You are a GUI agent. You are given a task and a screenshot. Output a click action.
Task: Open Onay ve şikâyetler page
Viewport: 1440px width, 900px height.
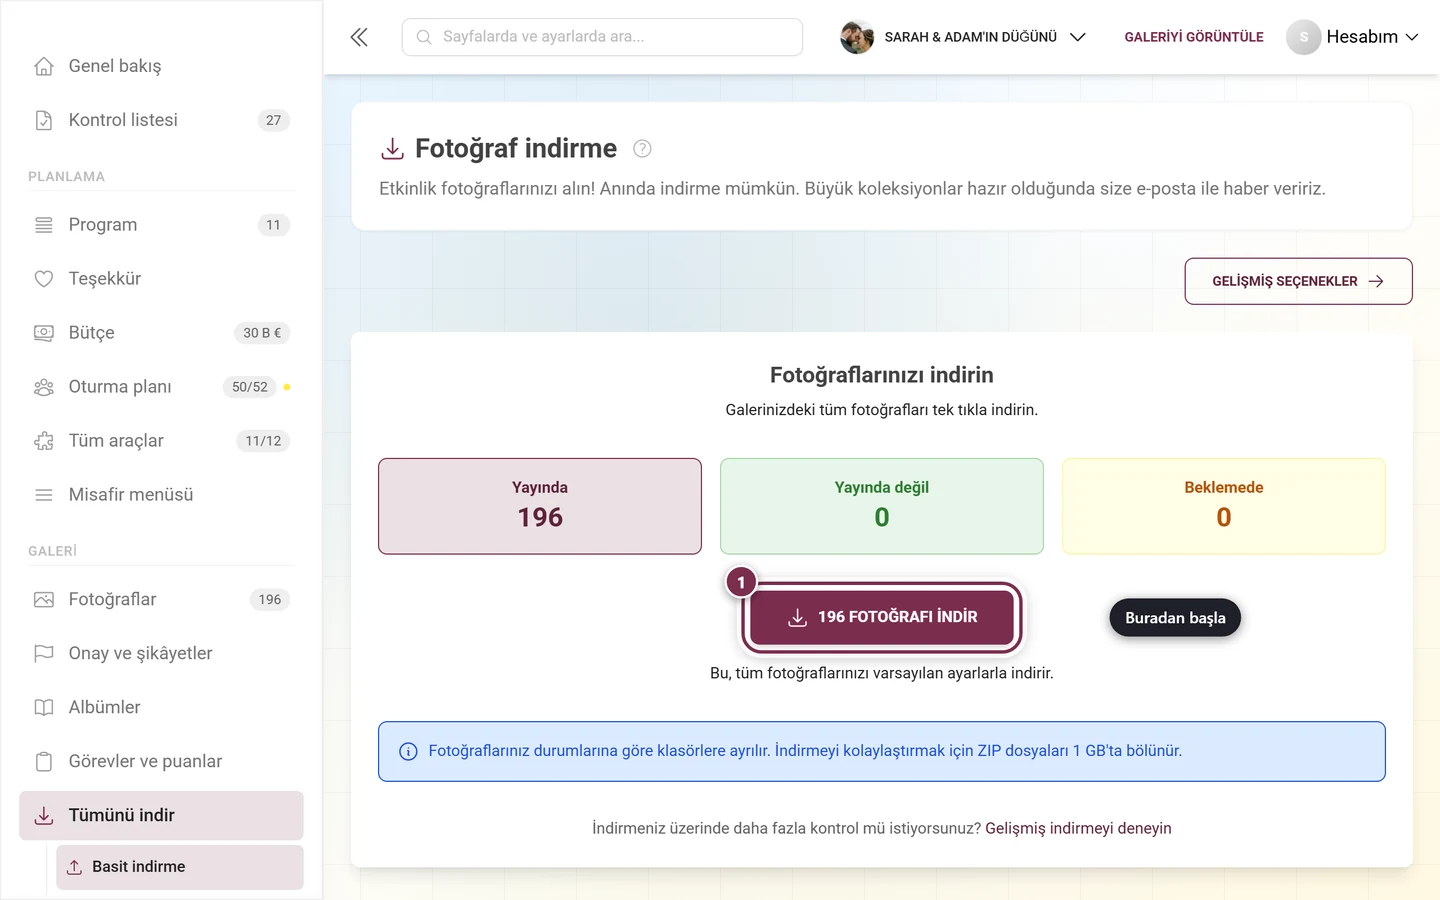tap(161, 654)
